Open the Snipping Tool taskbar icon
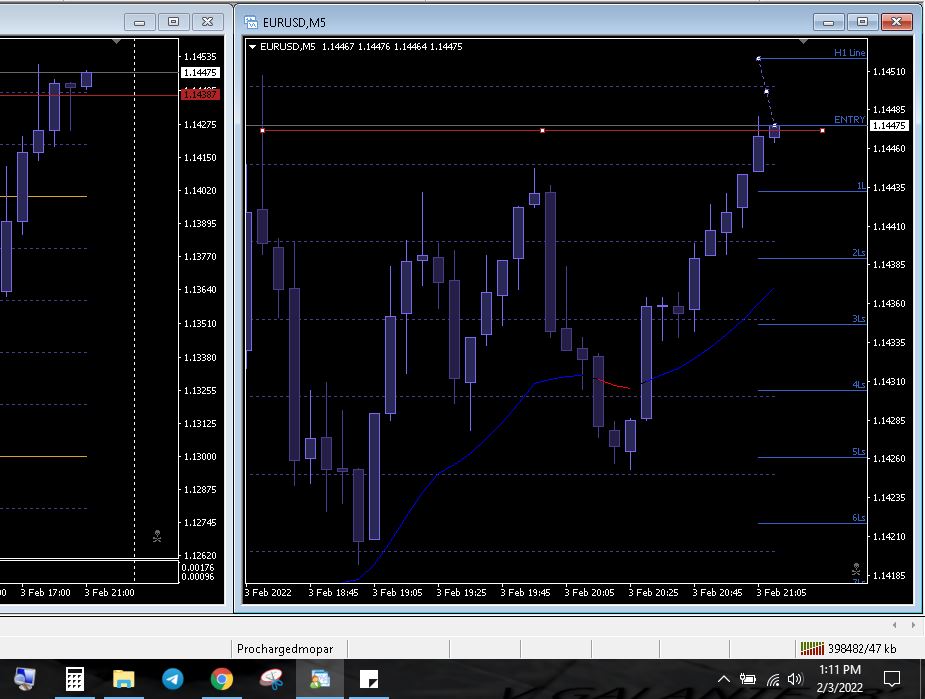This screenshot has width=925, height=699. (271, 679)
